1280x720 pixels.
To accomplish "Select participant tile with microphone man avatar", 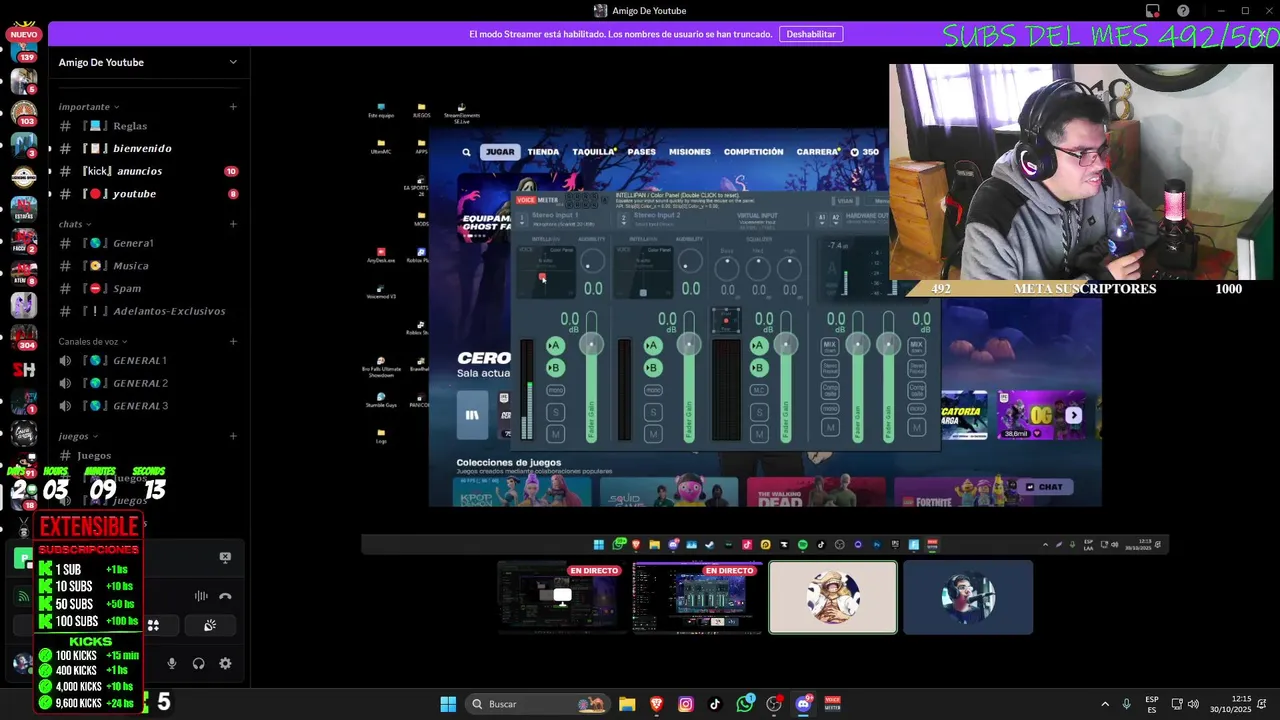I will (x=968, y=597).
